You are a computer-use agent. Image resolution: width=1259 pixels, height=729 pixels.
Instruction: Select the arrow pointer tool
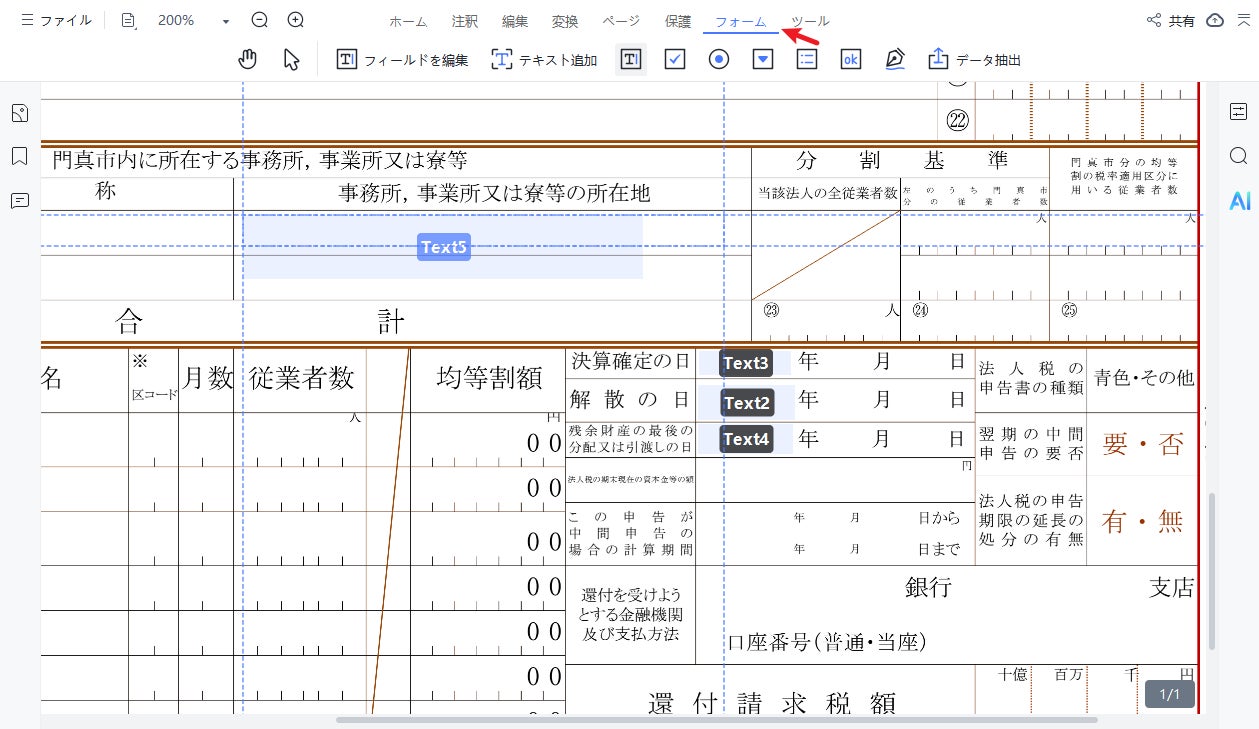point(291,60)
